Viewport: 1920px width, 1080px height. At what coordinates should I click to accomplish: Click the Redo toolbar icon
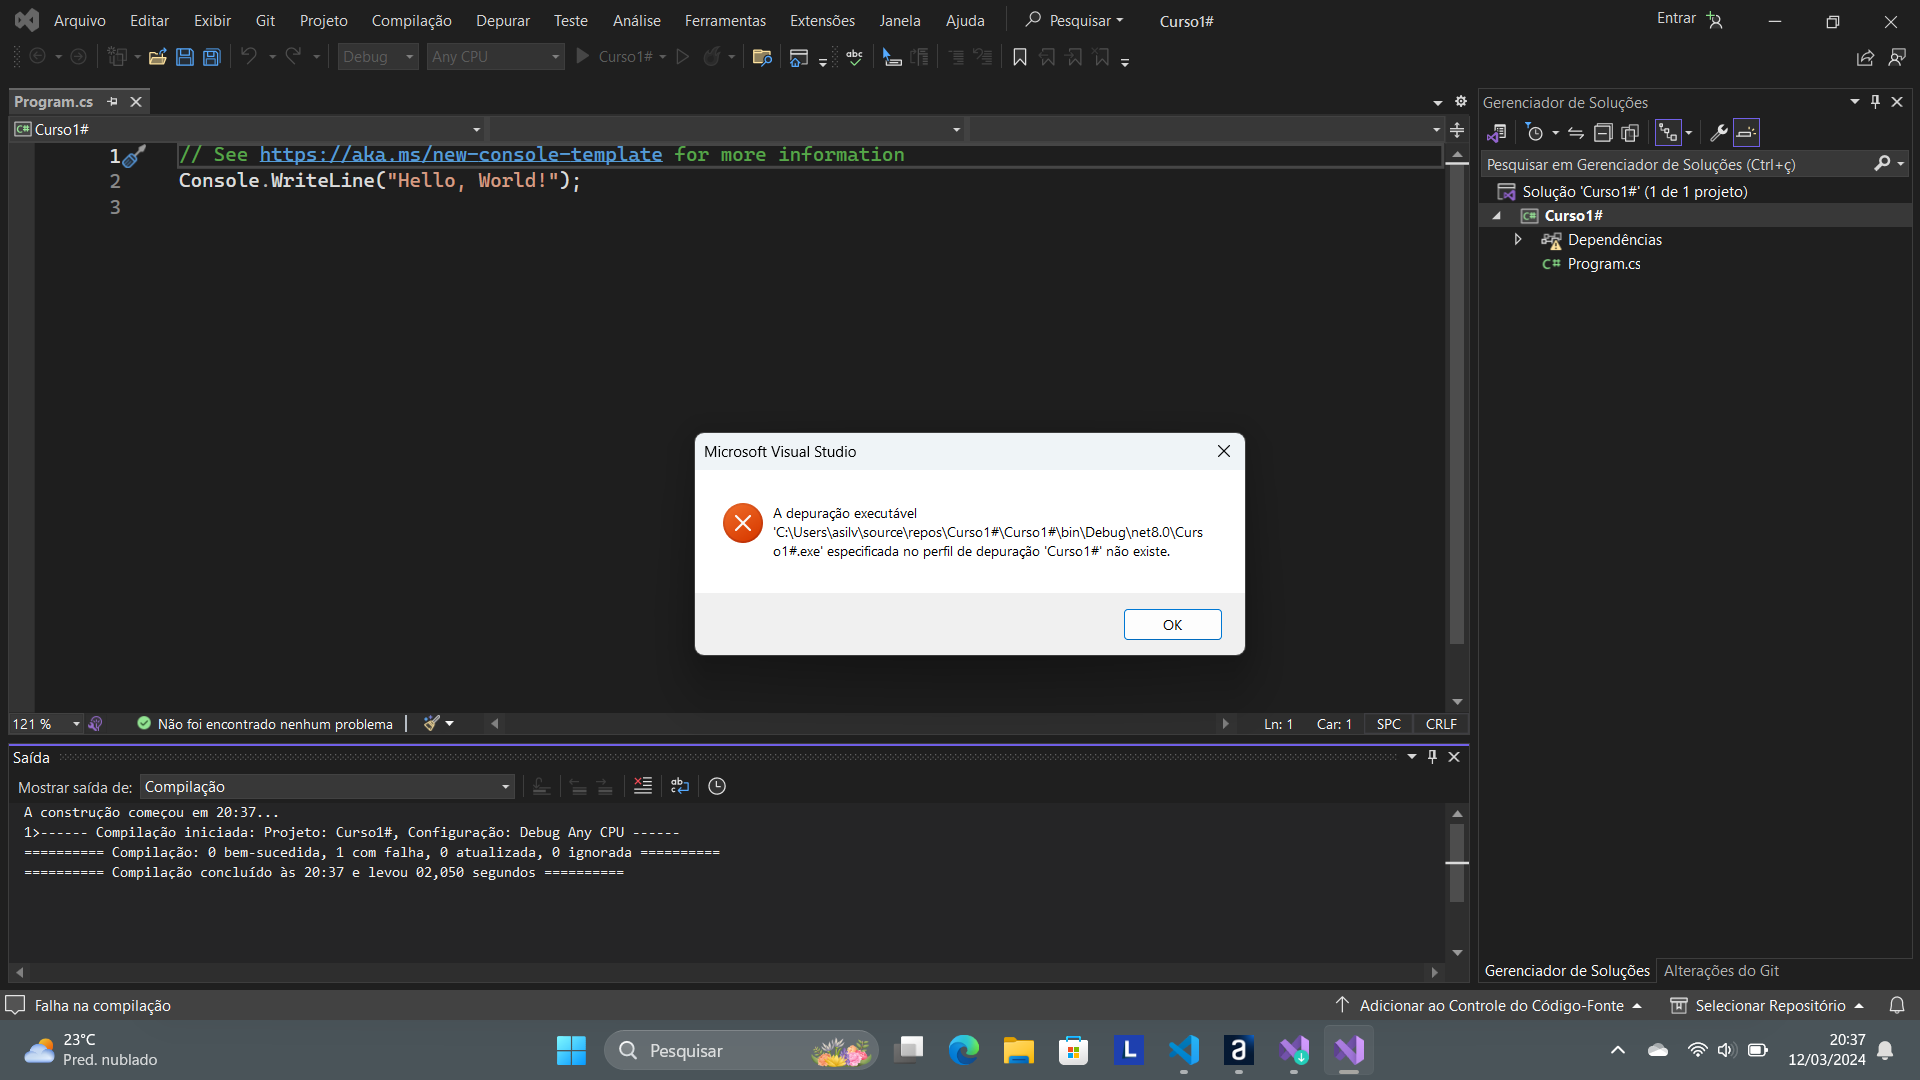293,57
